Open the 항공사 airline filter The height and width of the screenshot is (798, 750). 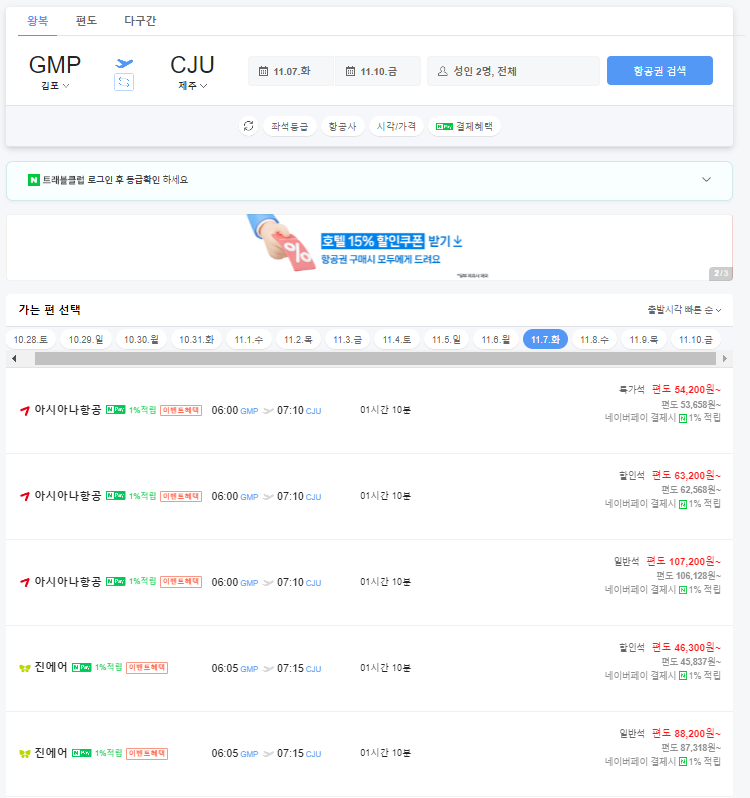pyautogui.click(x=342, y=126)
